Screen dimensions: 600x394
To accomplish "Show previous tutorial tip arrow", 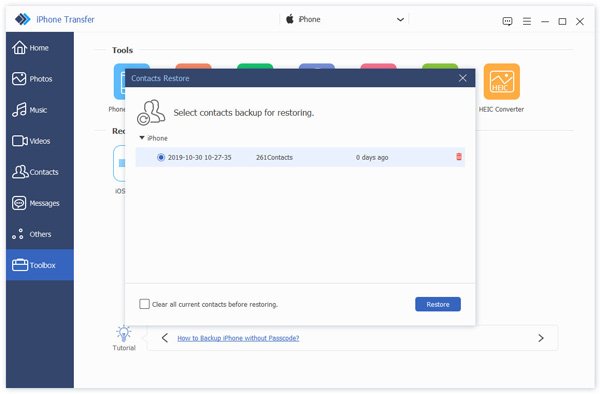I will (x=165, y=338).
